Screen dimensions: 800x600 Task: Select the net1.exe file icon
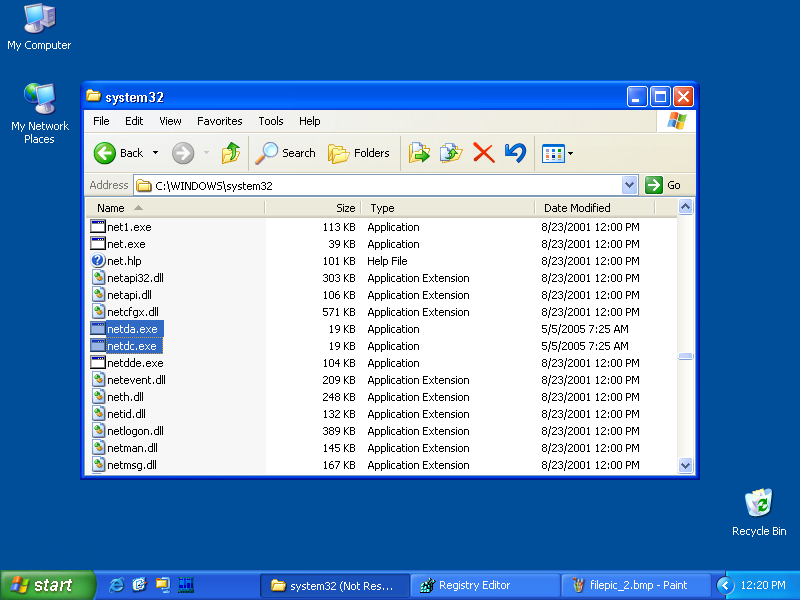(98, 227)
